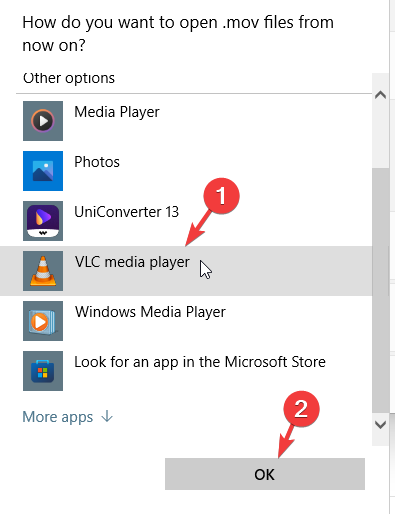Viewport: 395px width, 514px height.
Task: Click the scrollbar down arrow
Action: click(380, 425)
